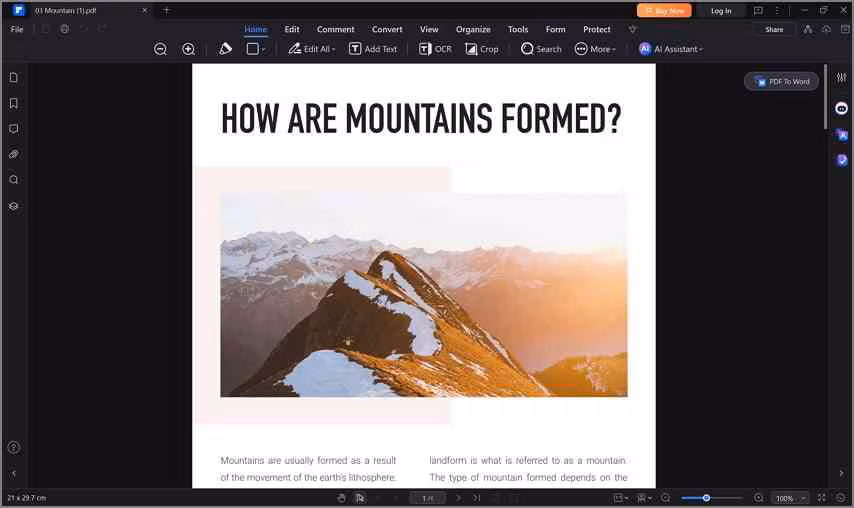
Task: Activate the Crop tool
Action: tap(481, 49)
